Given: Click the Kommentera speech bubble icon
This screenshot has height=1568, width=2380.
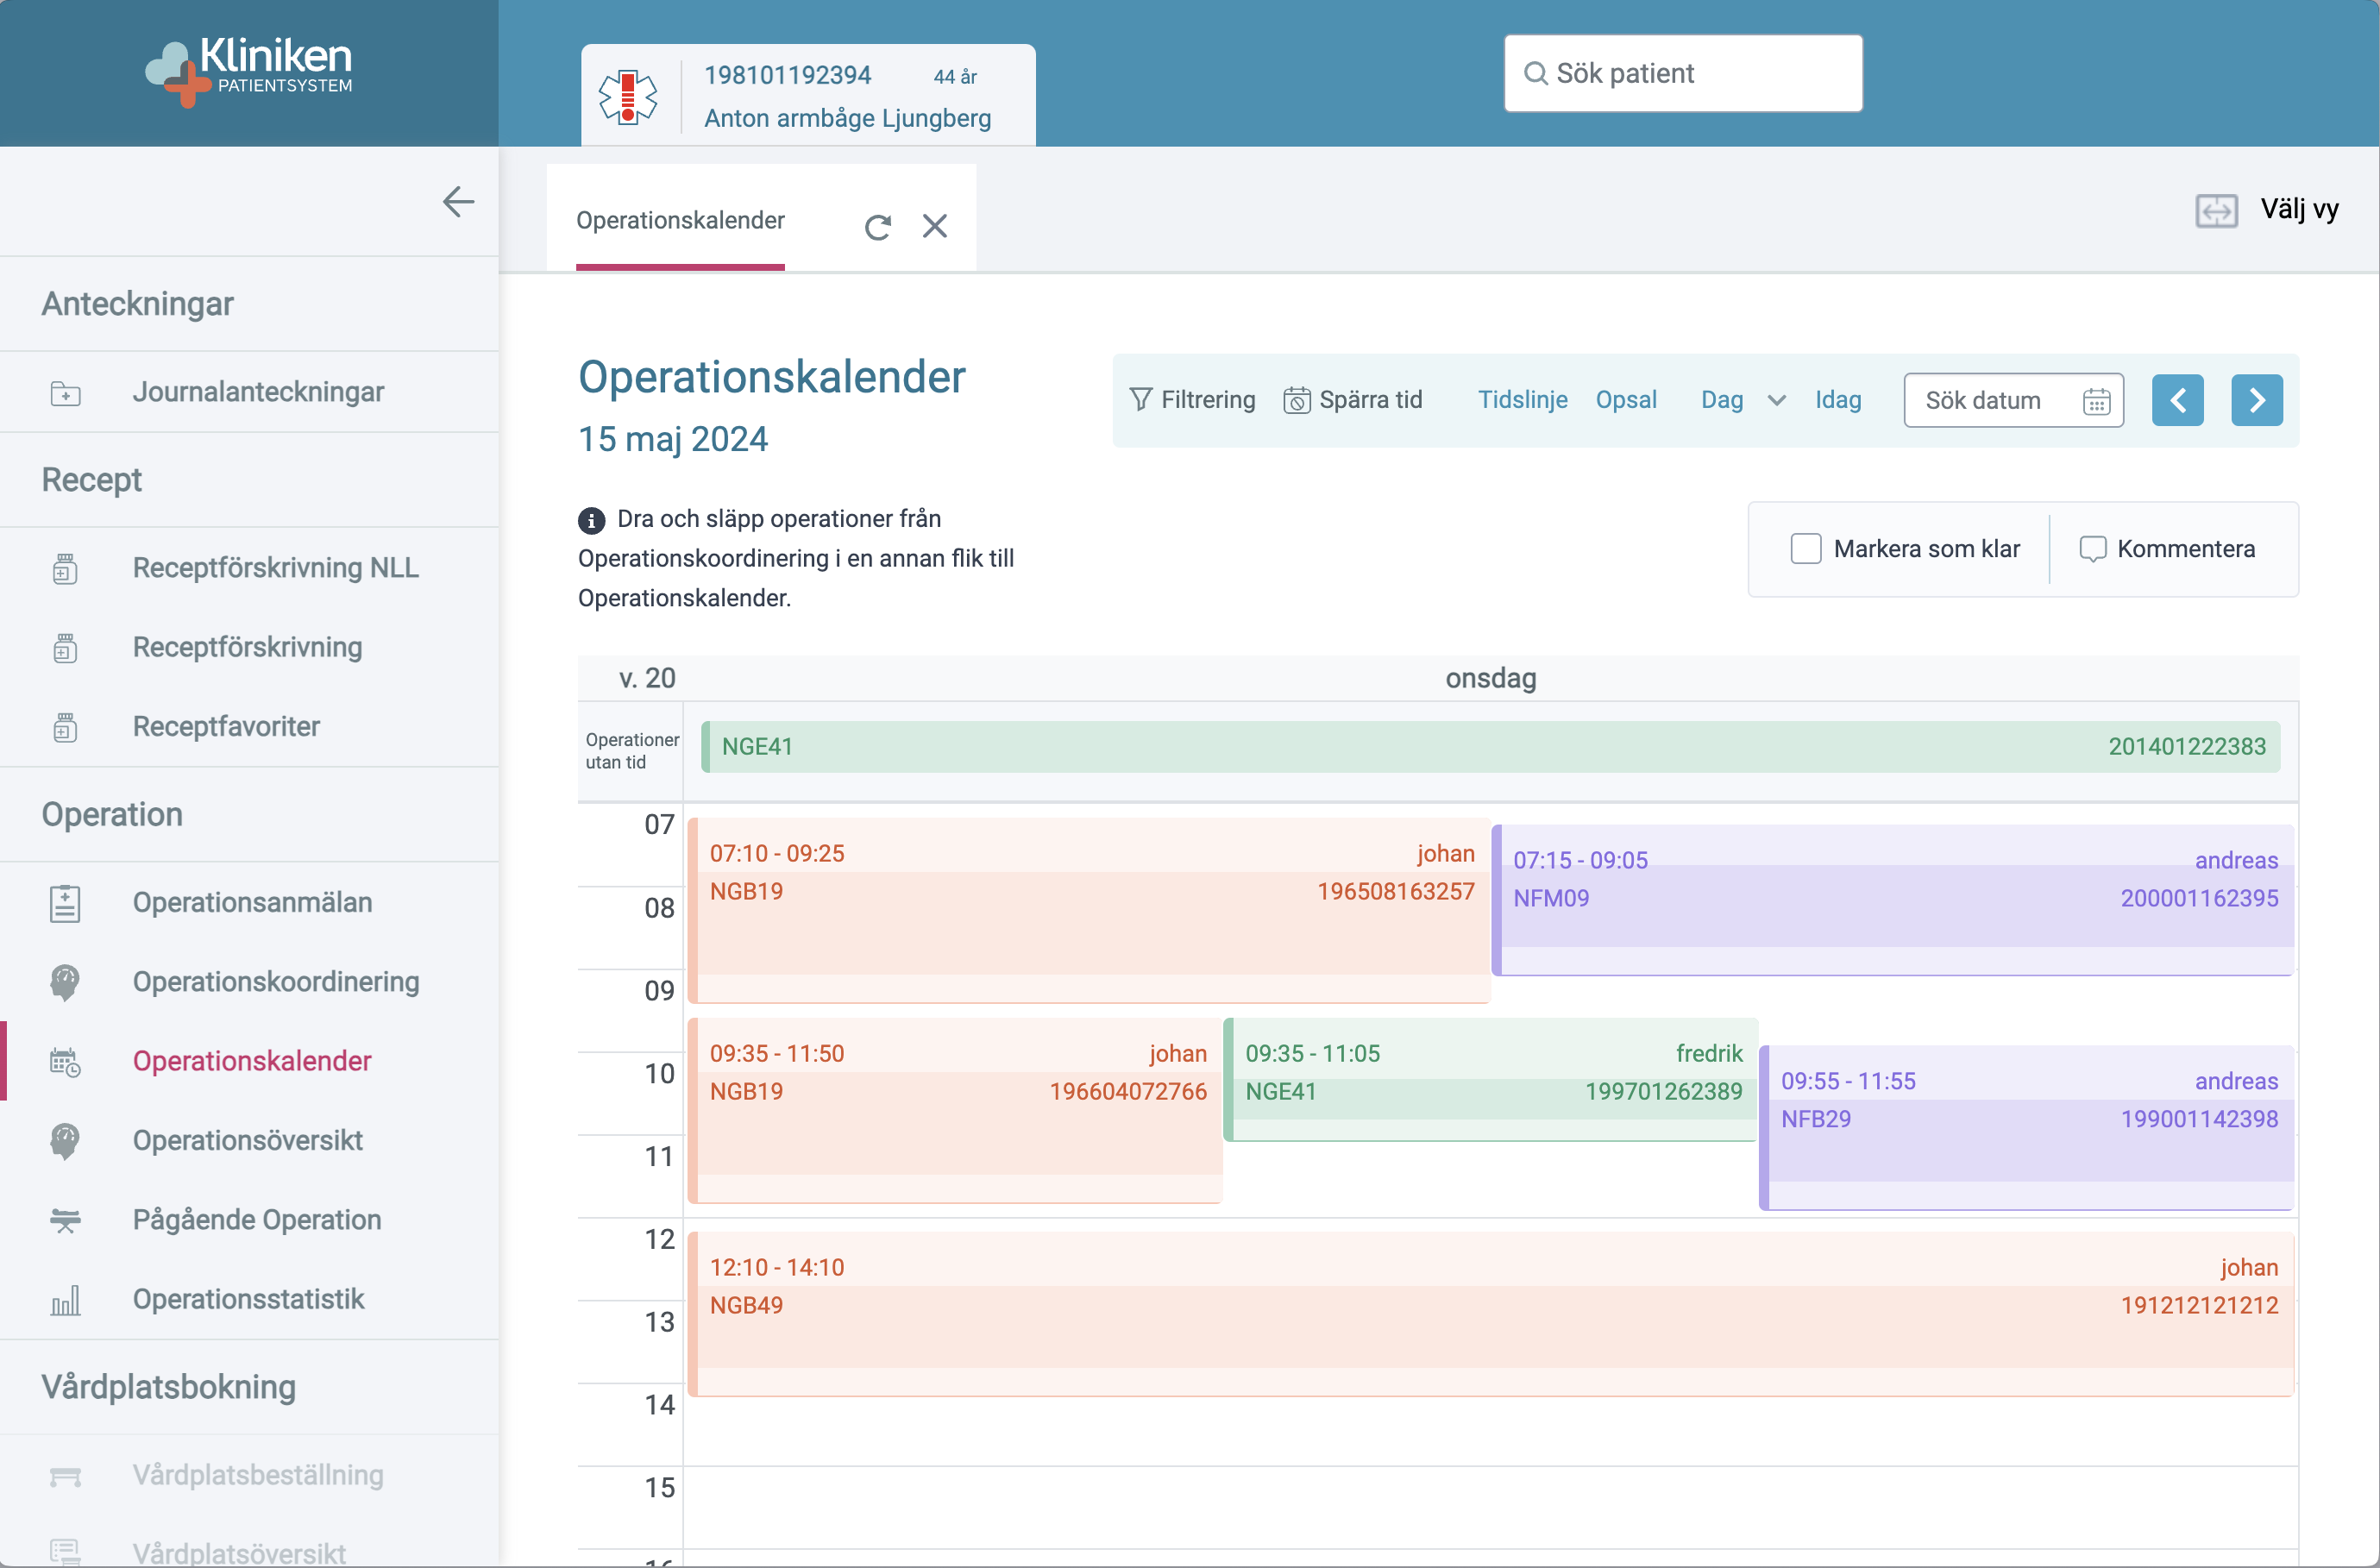Looking at the screenshot, I should pos(2092,549).
